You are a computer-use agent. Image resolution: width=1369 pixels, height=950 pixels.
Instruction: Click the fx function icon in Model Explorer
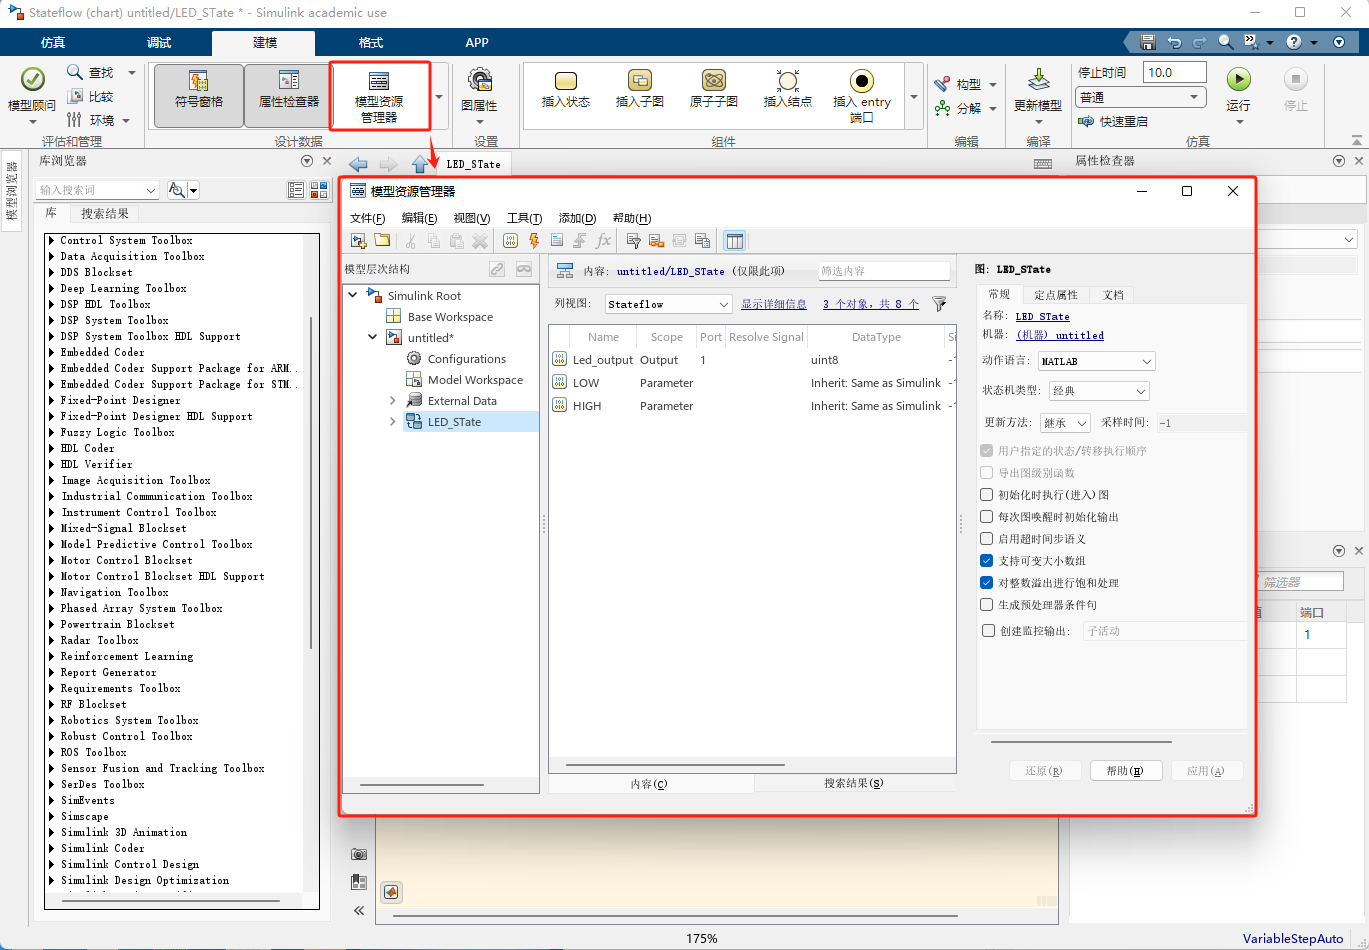(x=603, y=240)
